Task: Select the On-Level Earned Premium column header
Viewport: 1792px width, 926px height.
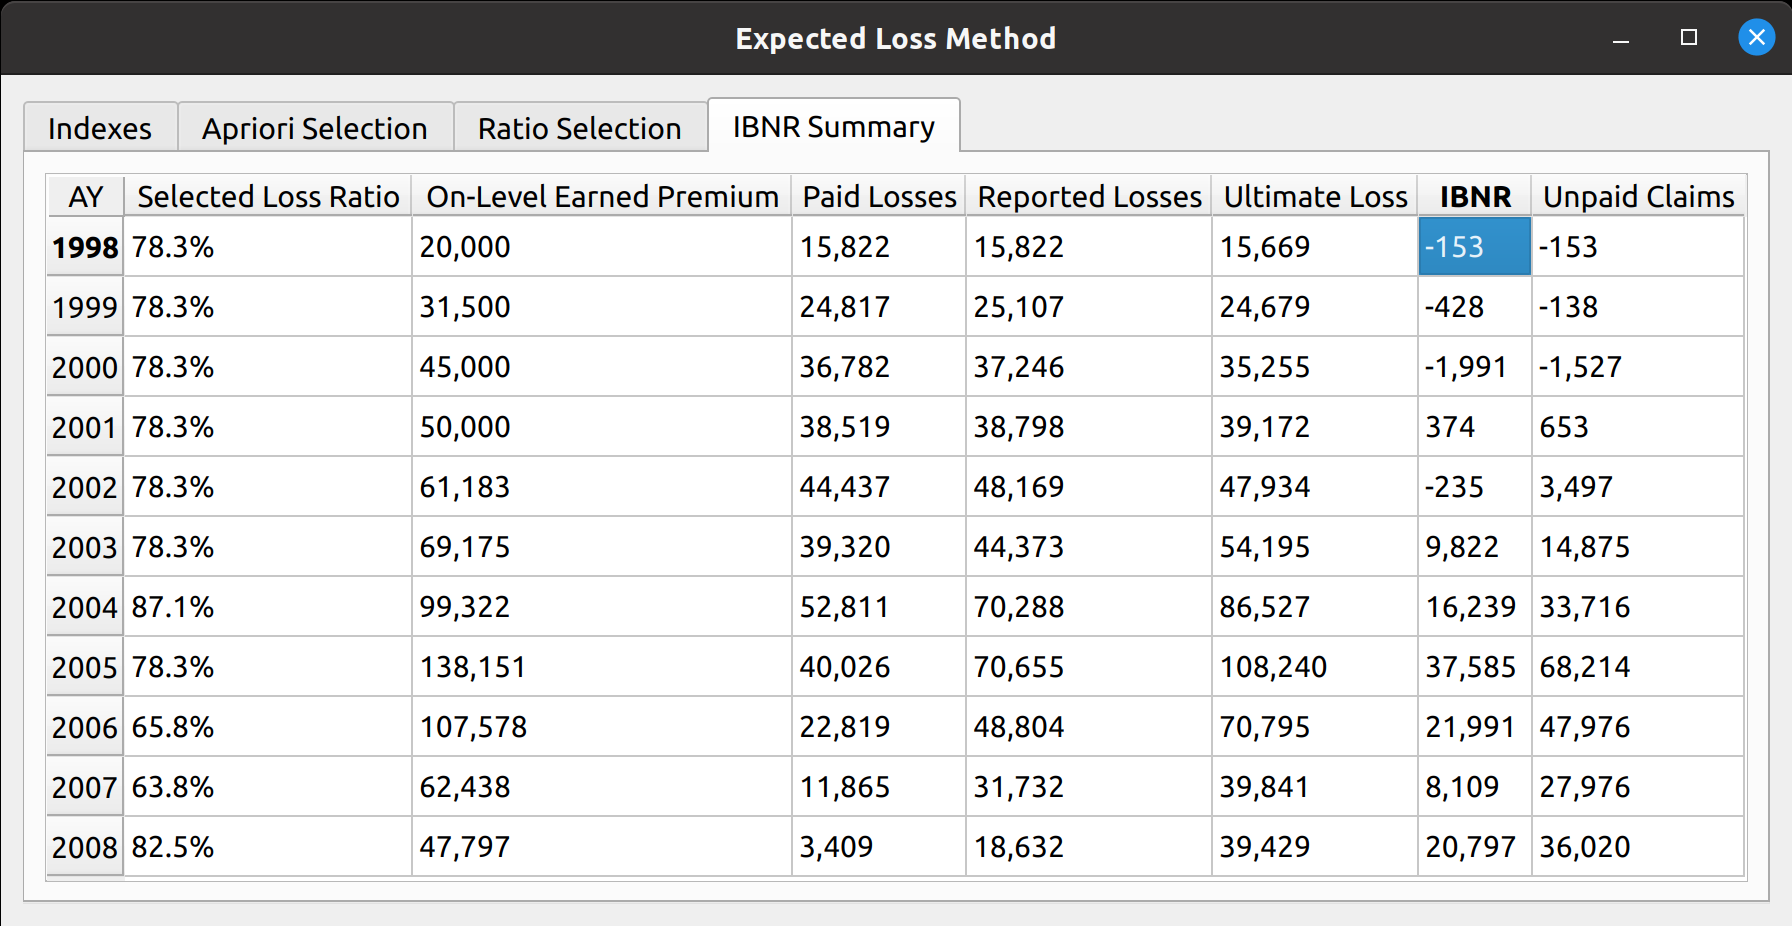Action: pyautogui.click(x=602, y=197)
